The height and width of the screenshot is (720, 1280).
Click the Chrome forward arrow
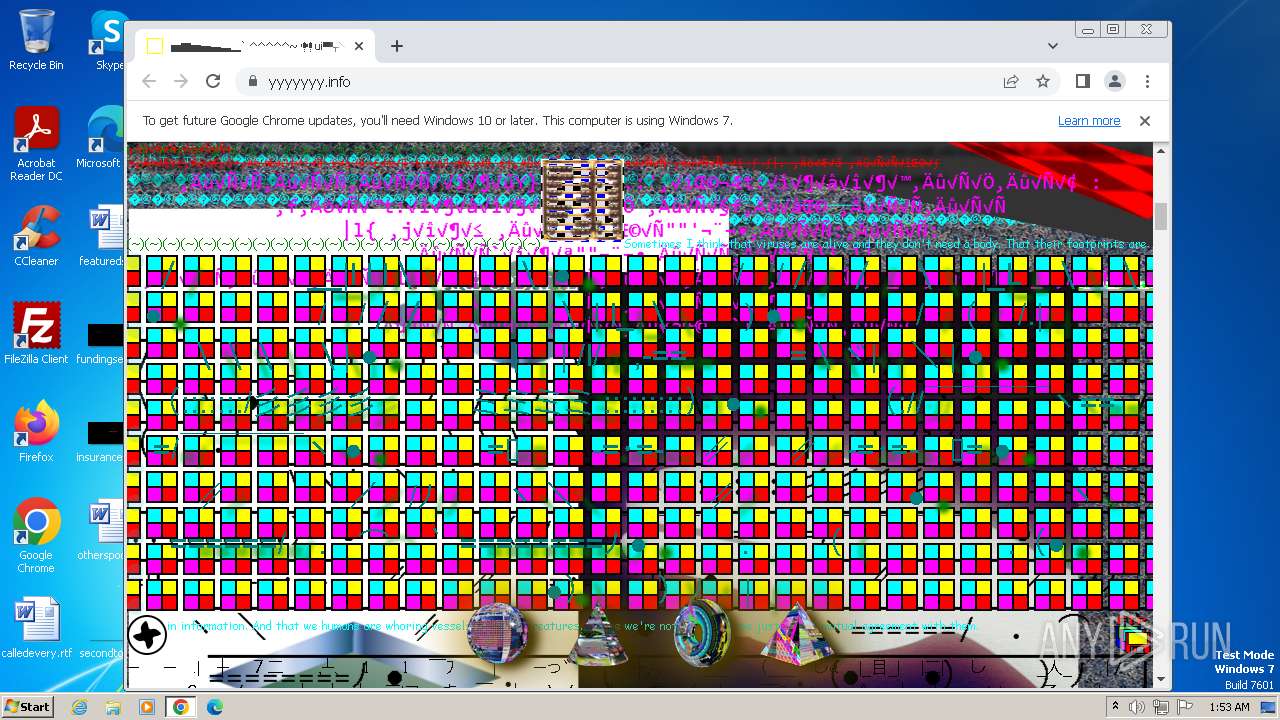pos(181,82)
